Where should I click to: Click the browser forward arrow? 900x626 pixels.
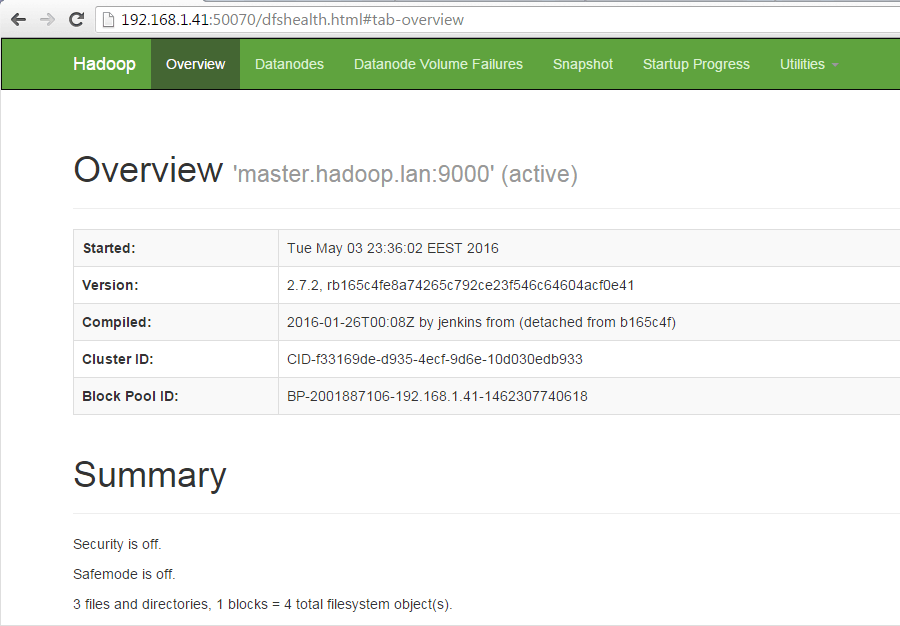coord(47,20)
